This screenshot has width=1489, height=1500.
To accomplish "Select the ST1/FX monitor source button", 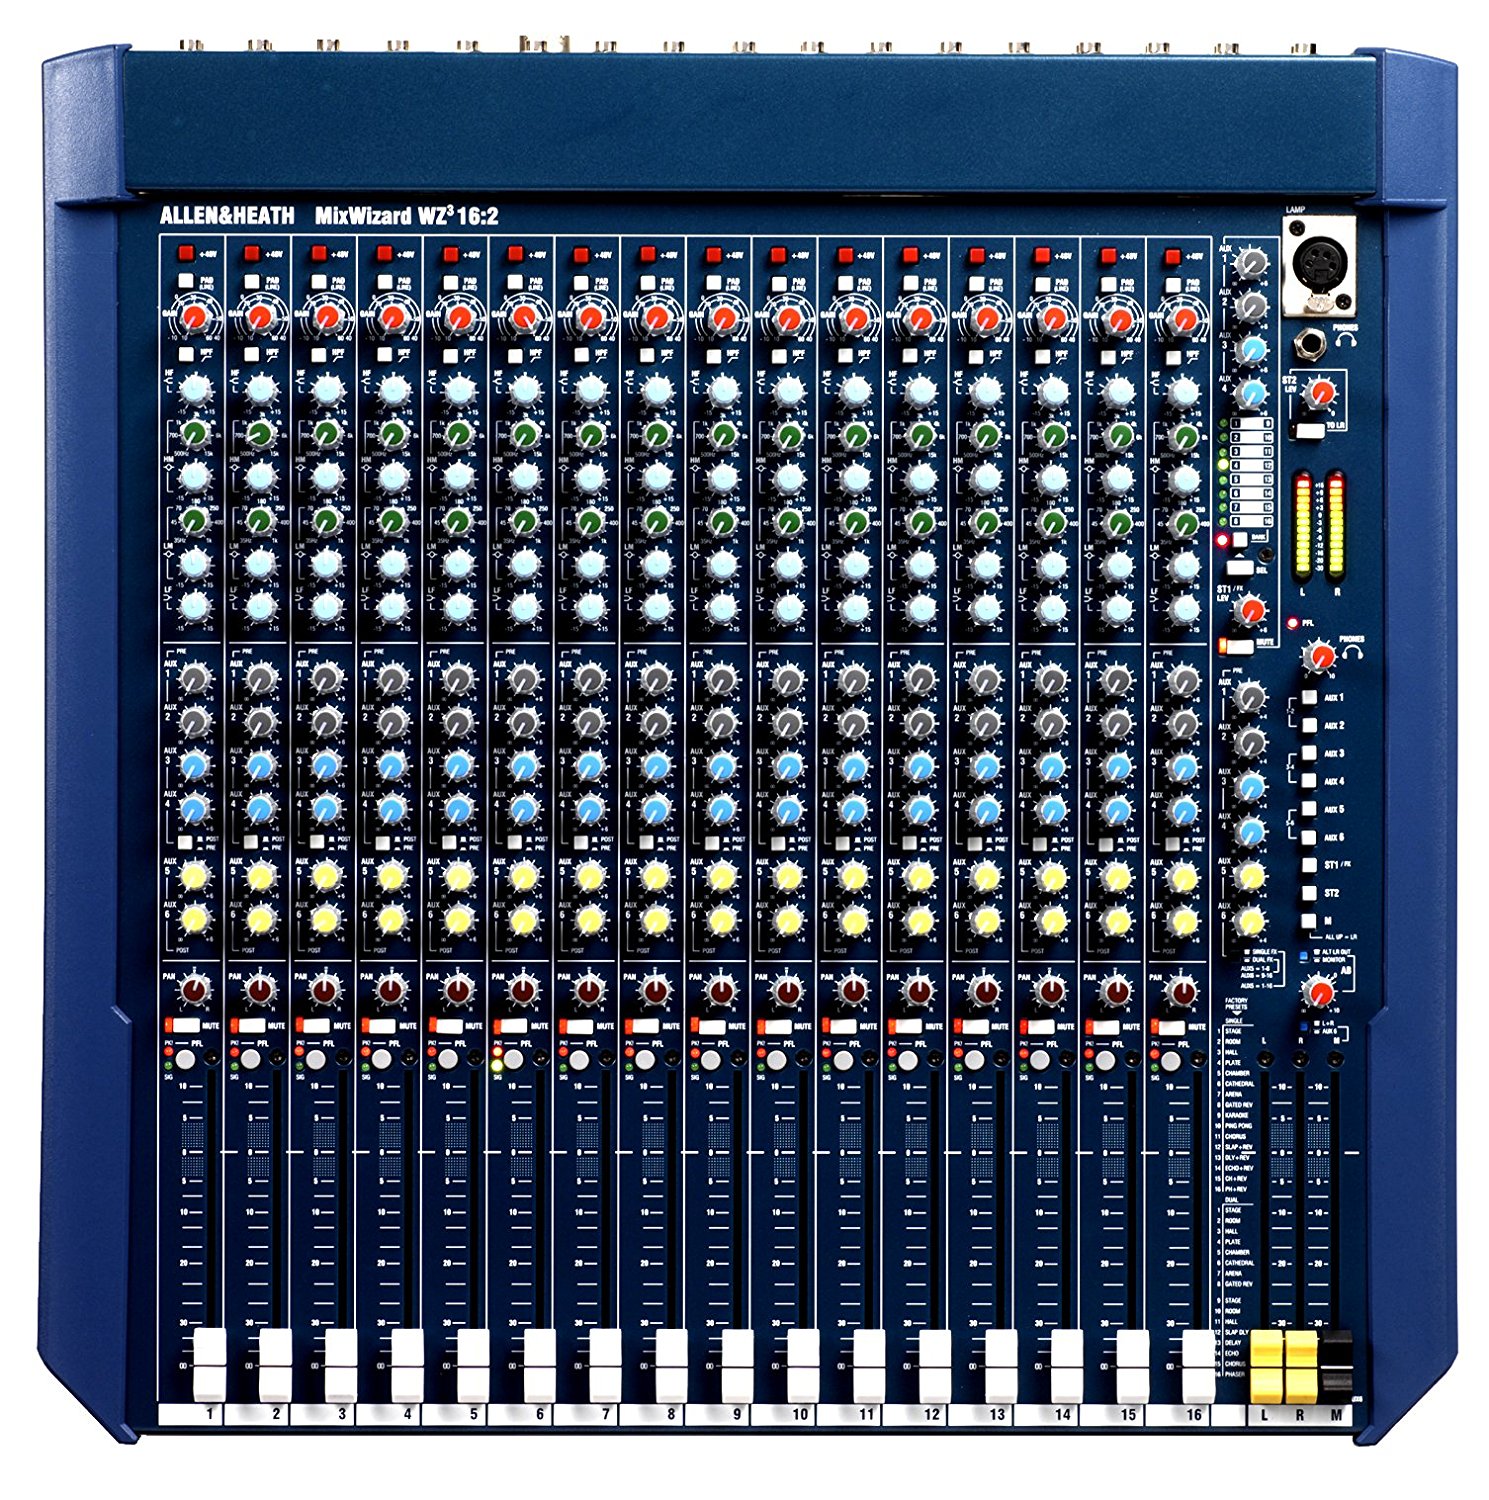I will coord(1309,865).
